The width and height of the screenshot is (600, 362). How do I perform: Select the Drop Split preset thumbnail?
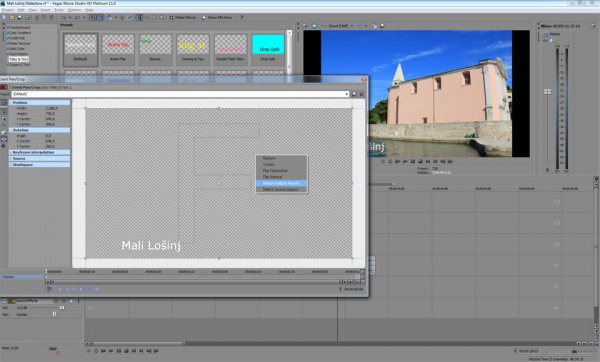point(268,49)
